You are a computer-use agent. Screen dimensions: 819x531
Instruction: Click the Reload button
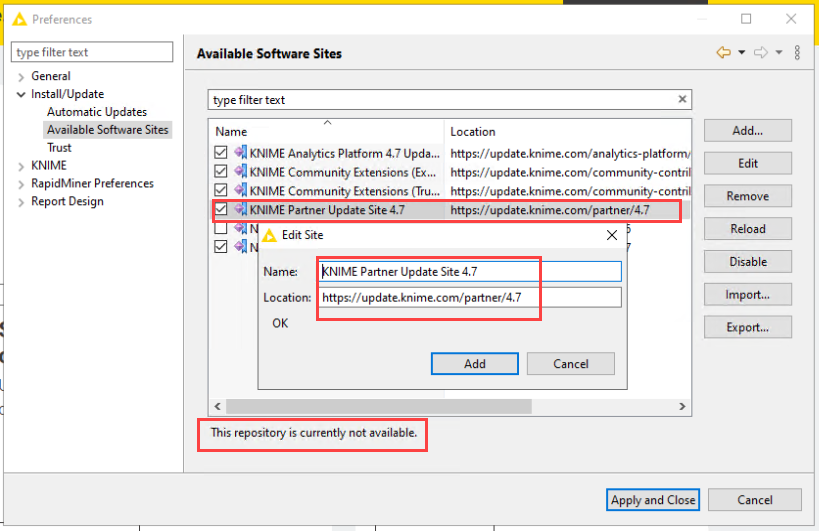pos(747,229)
